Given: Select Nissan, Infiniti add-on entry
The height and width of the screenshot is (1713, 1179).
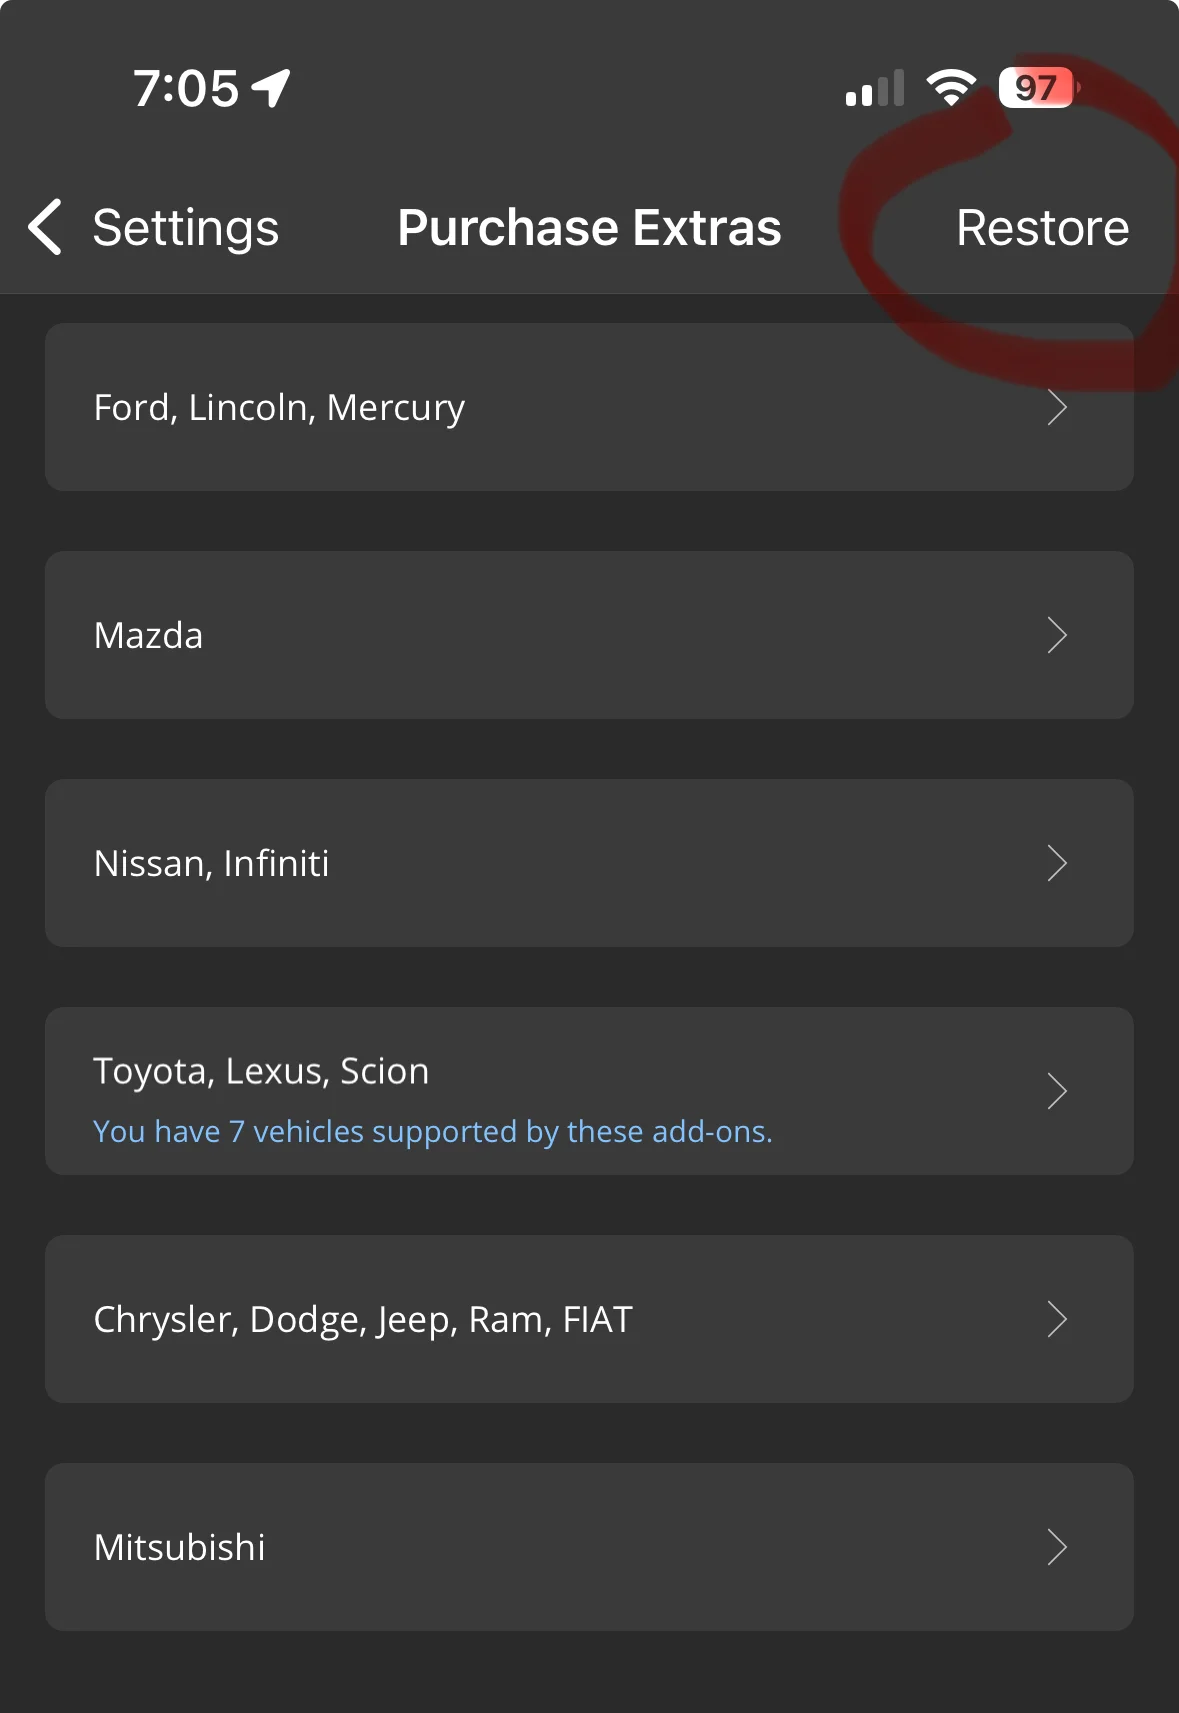Looking at the screenshot, I should (x=589, y=863).
